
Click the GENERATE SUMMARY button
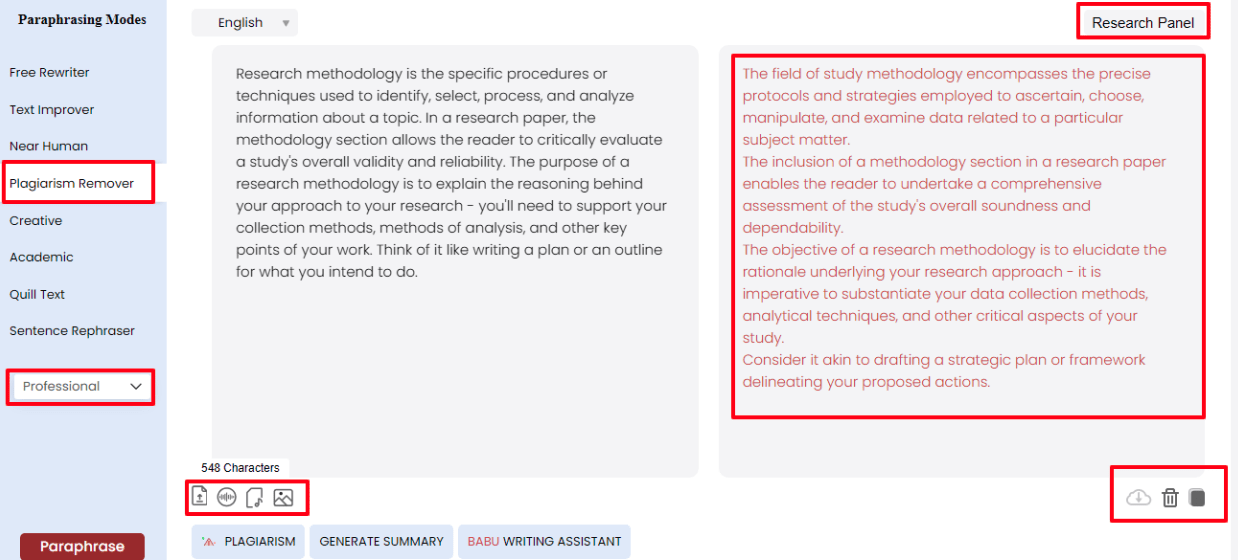tap(381, 541)
